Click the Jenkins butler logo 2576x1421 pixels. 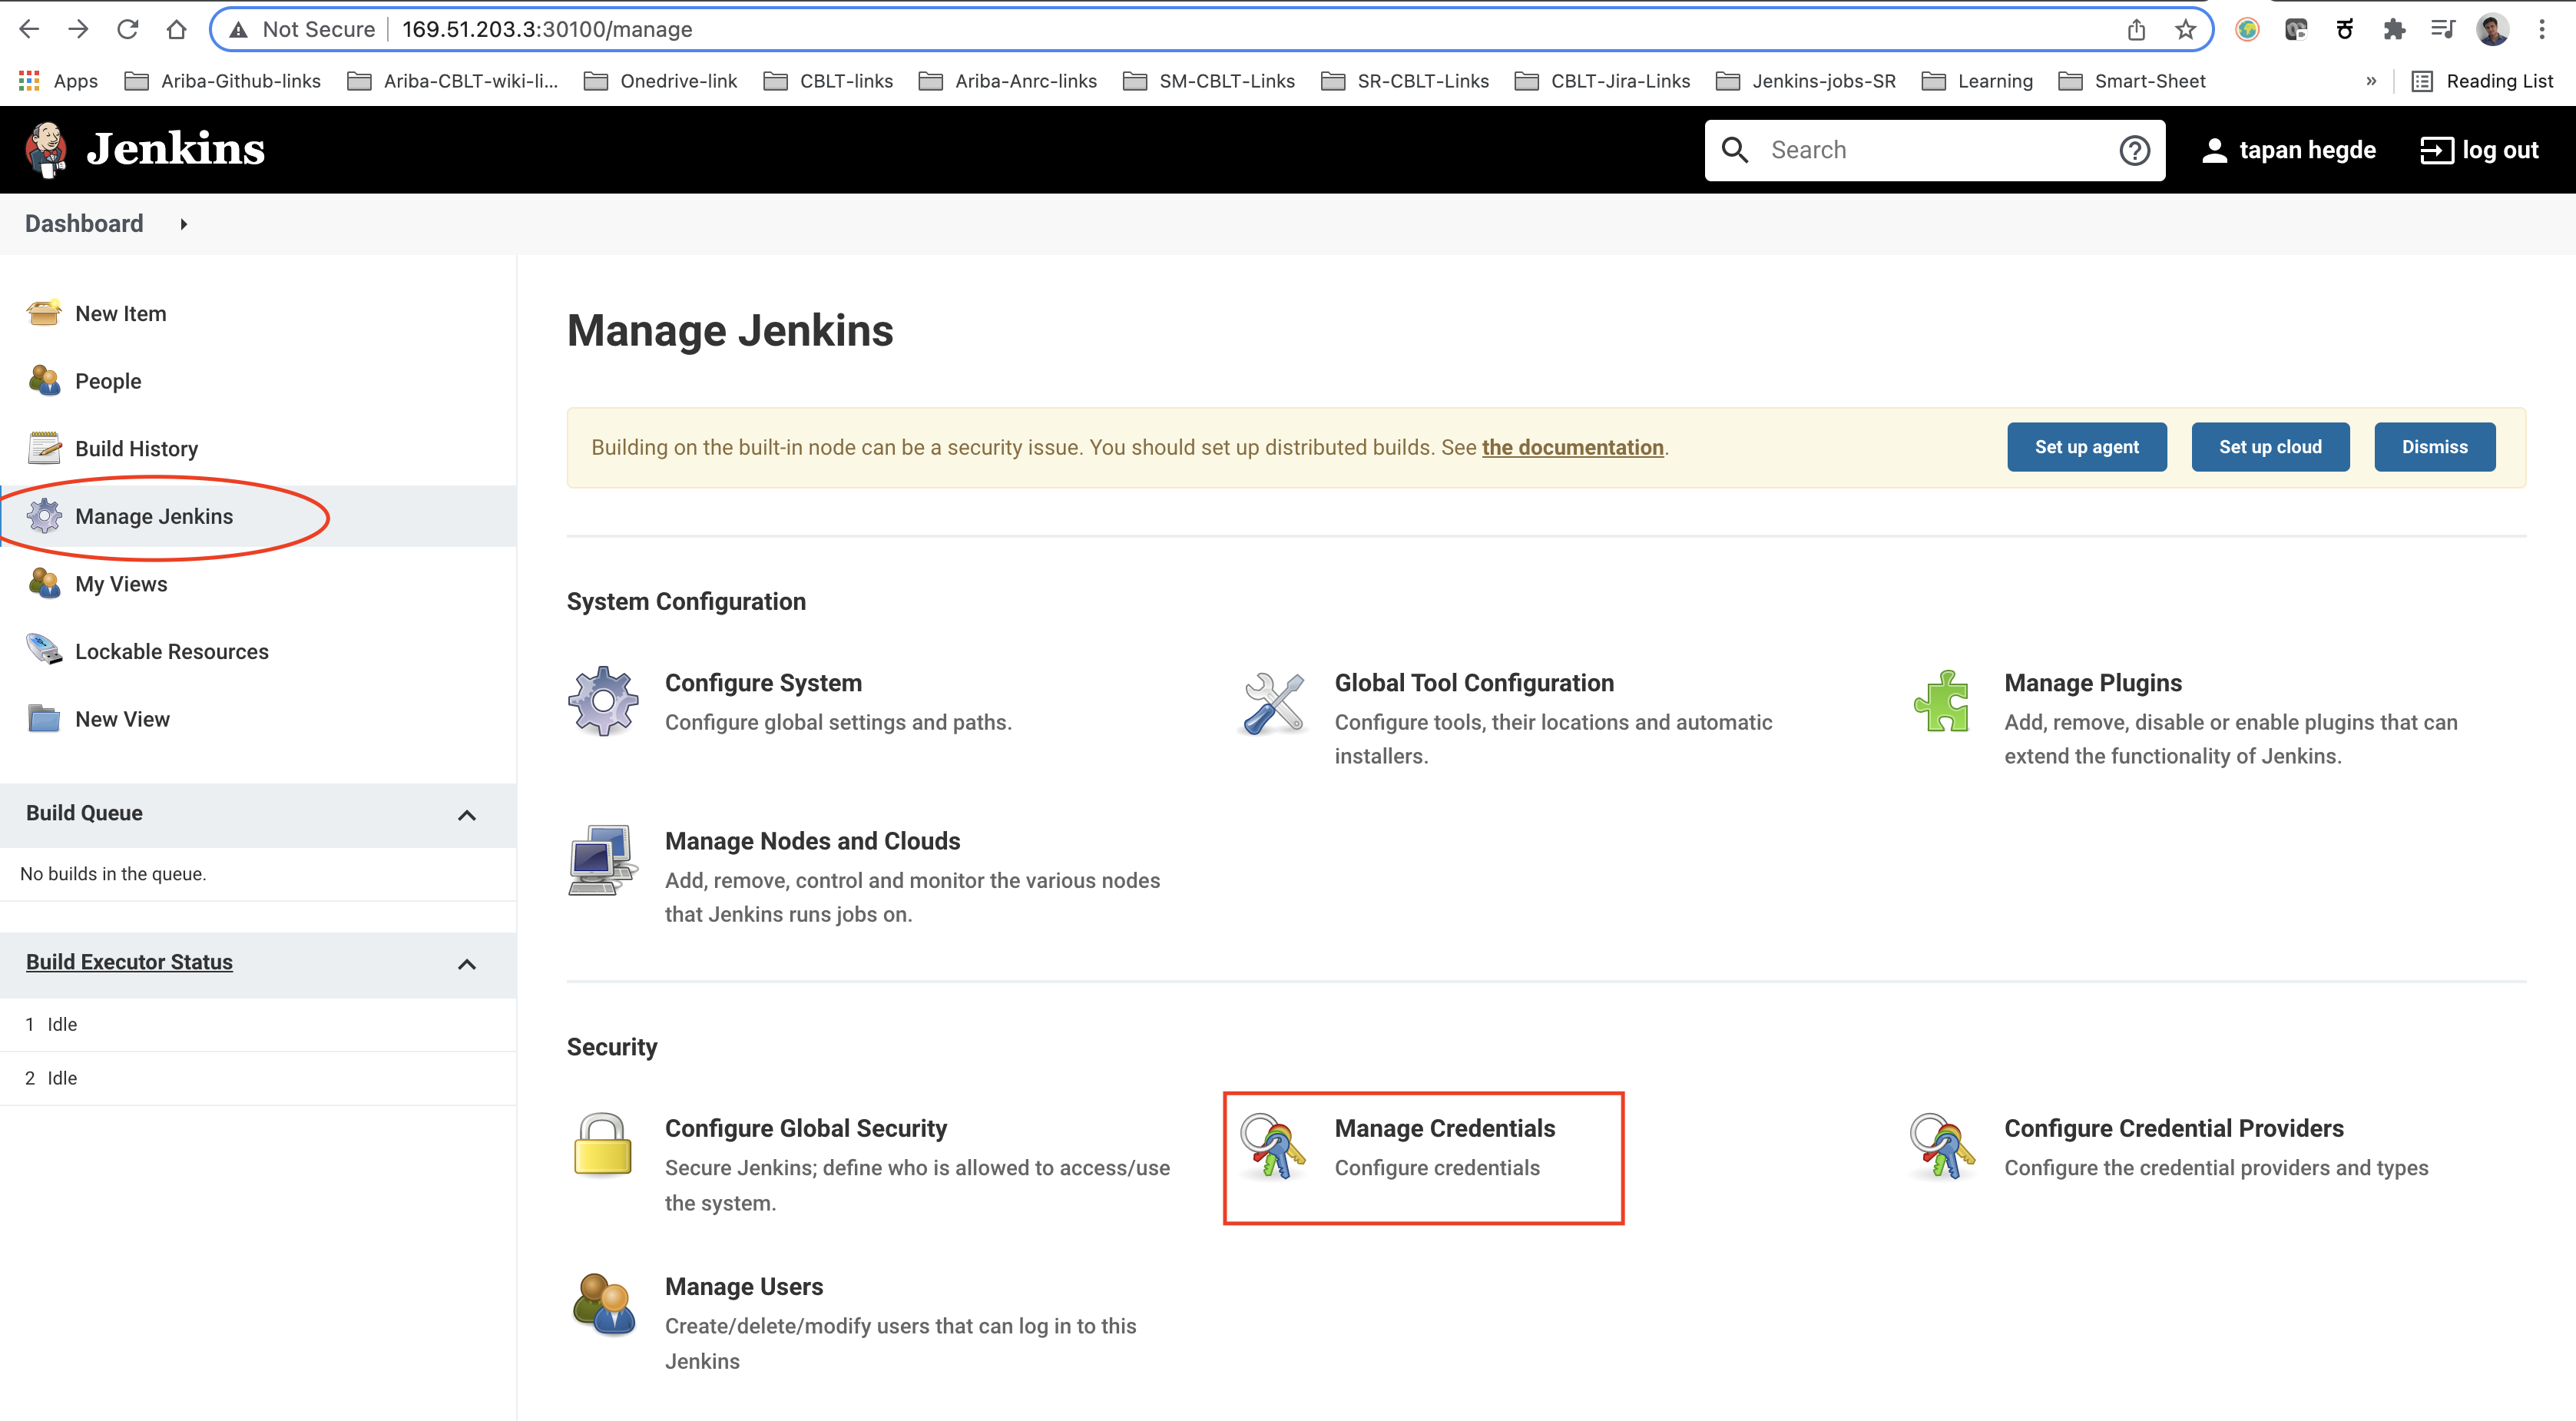point(46,150)
